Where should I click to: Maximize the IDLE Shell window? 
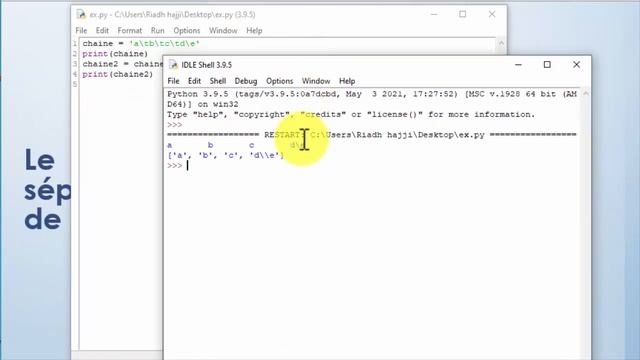pos(547,64)
